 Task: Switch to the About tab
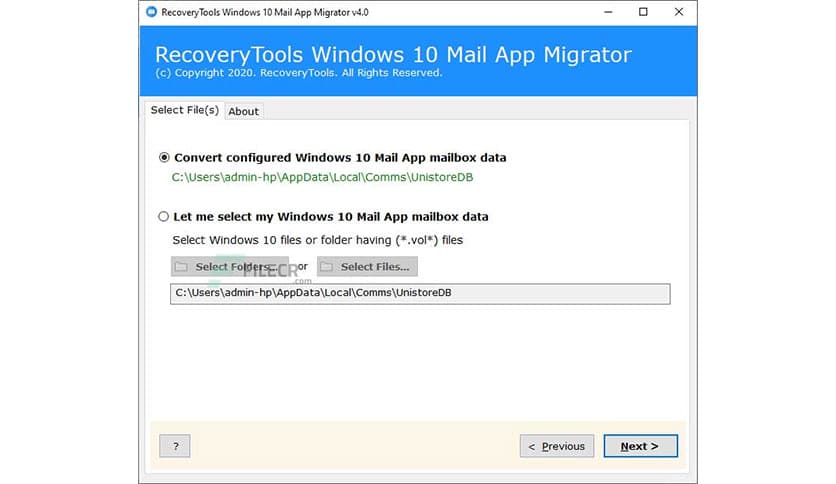pyautogui.click(x=244, y=111)
